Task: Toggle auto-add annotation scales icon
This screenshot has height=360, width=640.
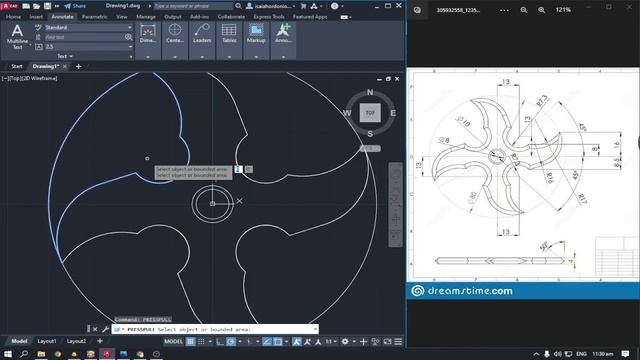Action: [307, 342]
